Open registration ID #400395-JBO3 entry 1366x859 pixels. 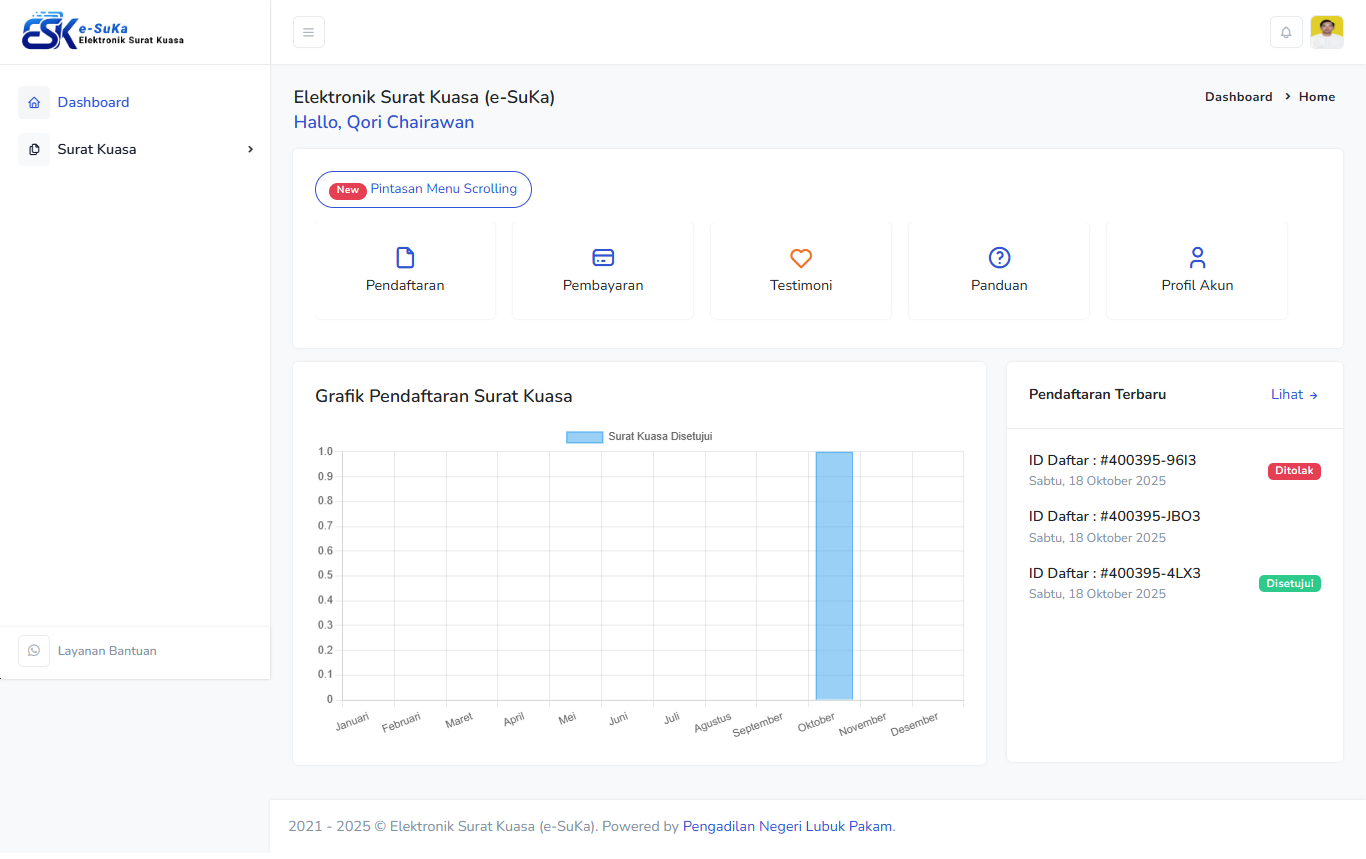(x=1114, y=517)
